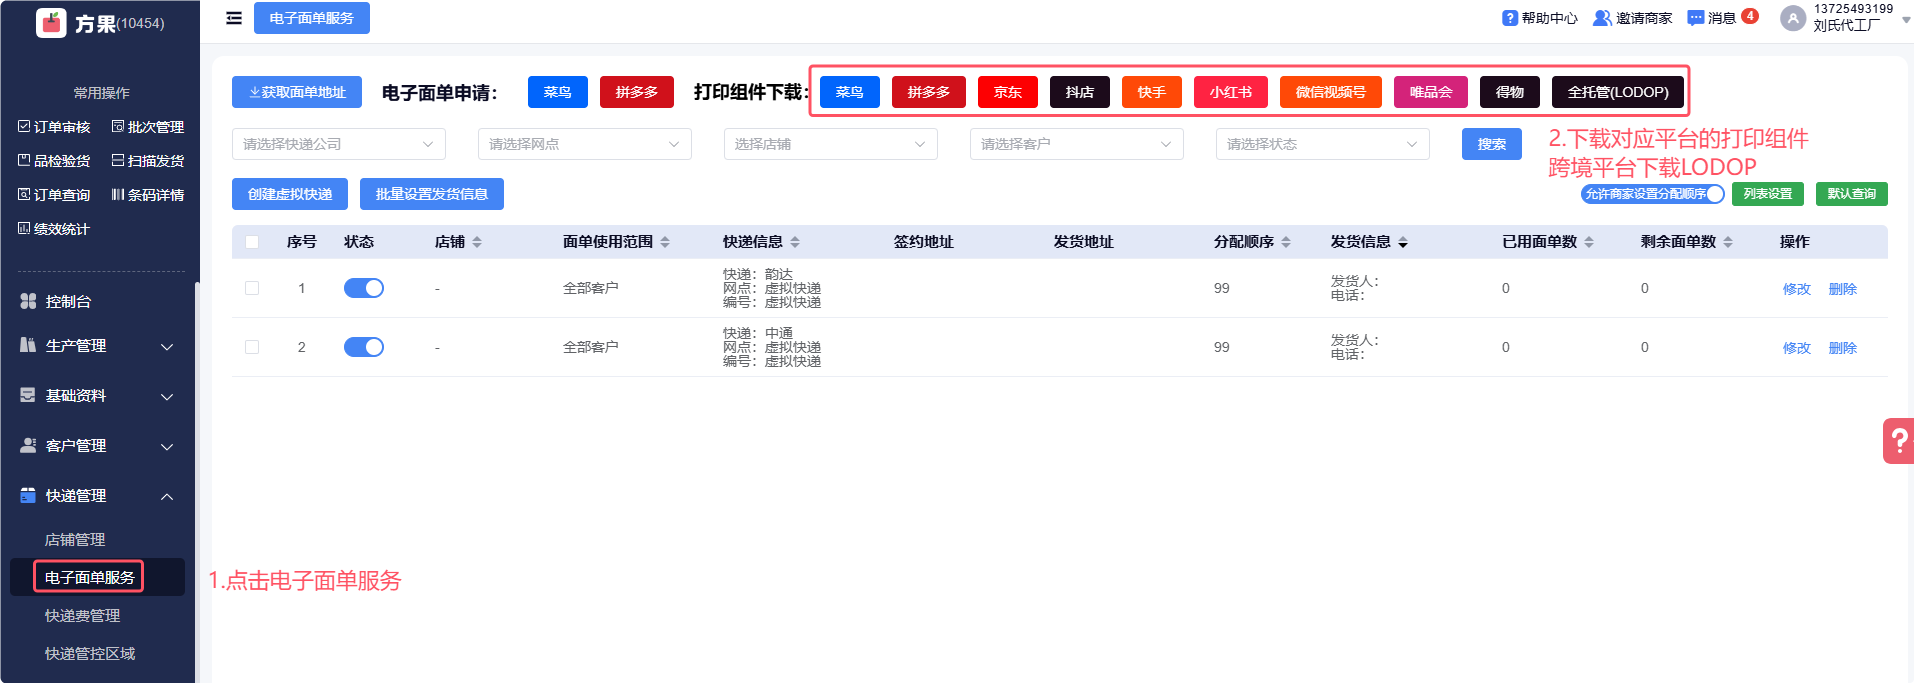Download 全托管(LODOP) print component

click(1618, 92)
